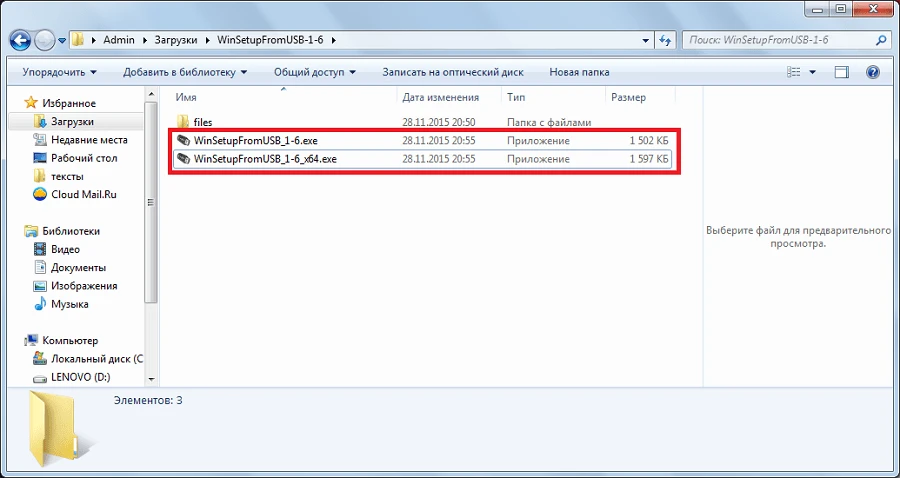Viewport: 900px width, 478px height.
Task: Select the WinSetupFromUSB_1-6_x64.exe file name
Action: tap(265, 159)
